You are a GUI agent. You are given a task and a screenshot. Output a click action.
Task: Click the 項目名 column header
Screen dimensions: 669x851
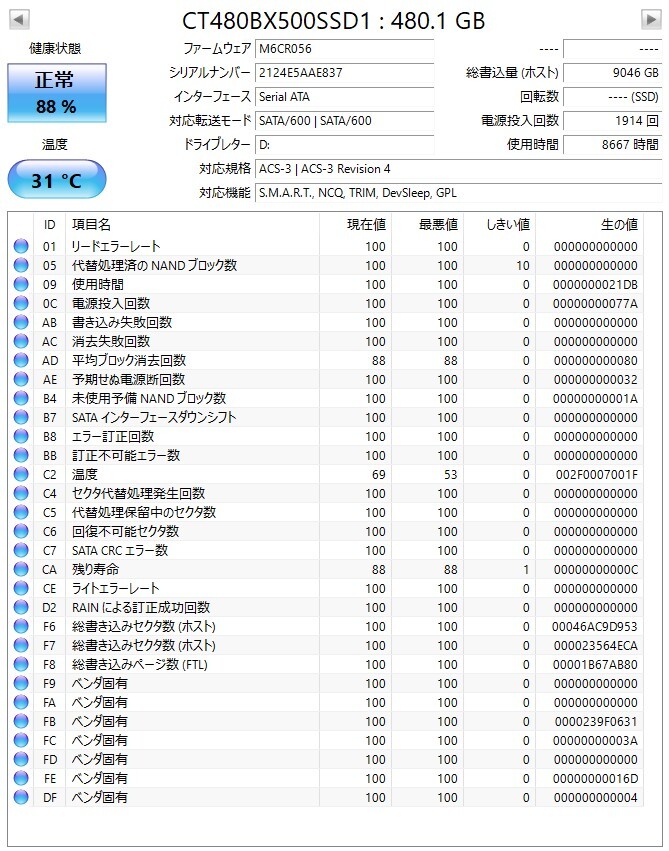[x=193, y=225]
